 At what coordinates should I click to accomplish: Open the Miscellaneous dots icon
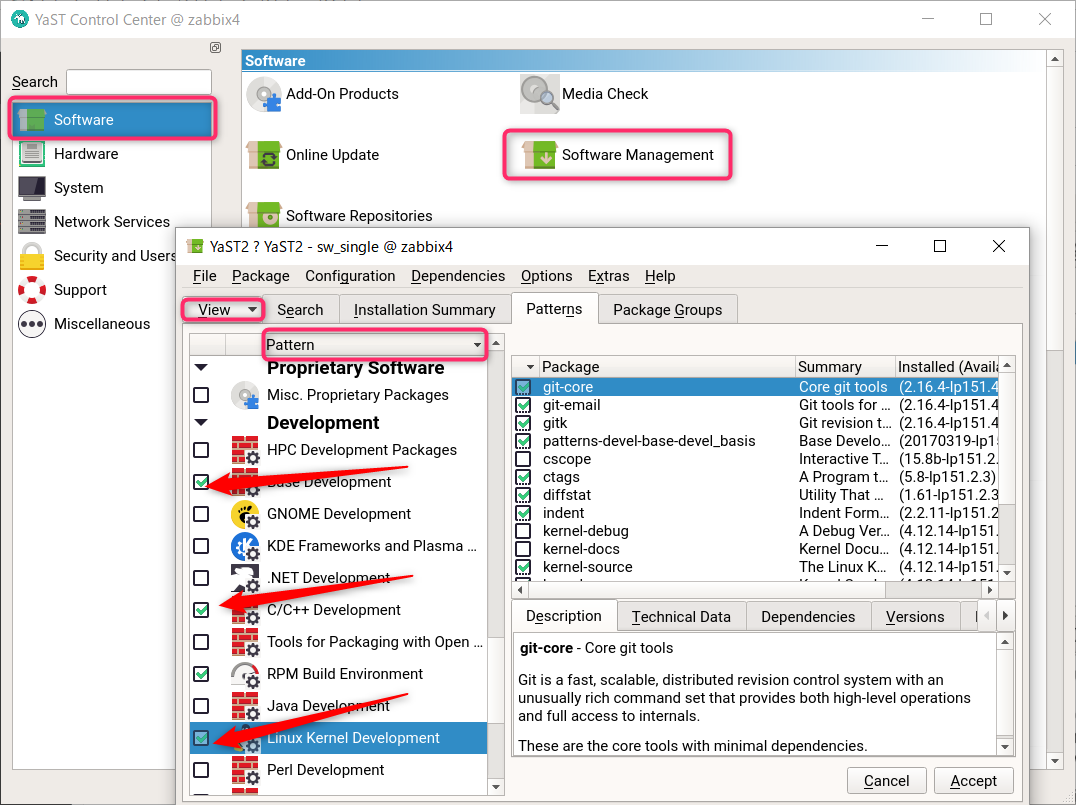tap(32, 324)
